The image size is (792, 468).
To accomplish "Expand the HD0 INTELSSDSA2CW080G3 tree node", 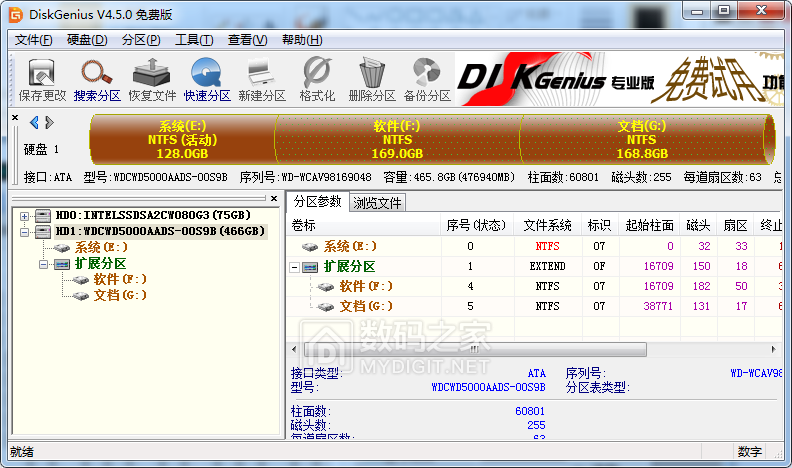I will pos(25,215).
